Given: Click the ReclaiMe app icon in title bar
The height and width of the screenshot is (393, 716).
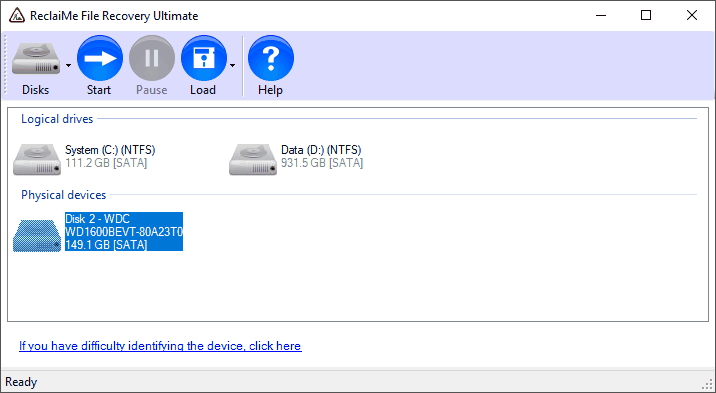Looking at the screenshot, I should 17,16.
